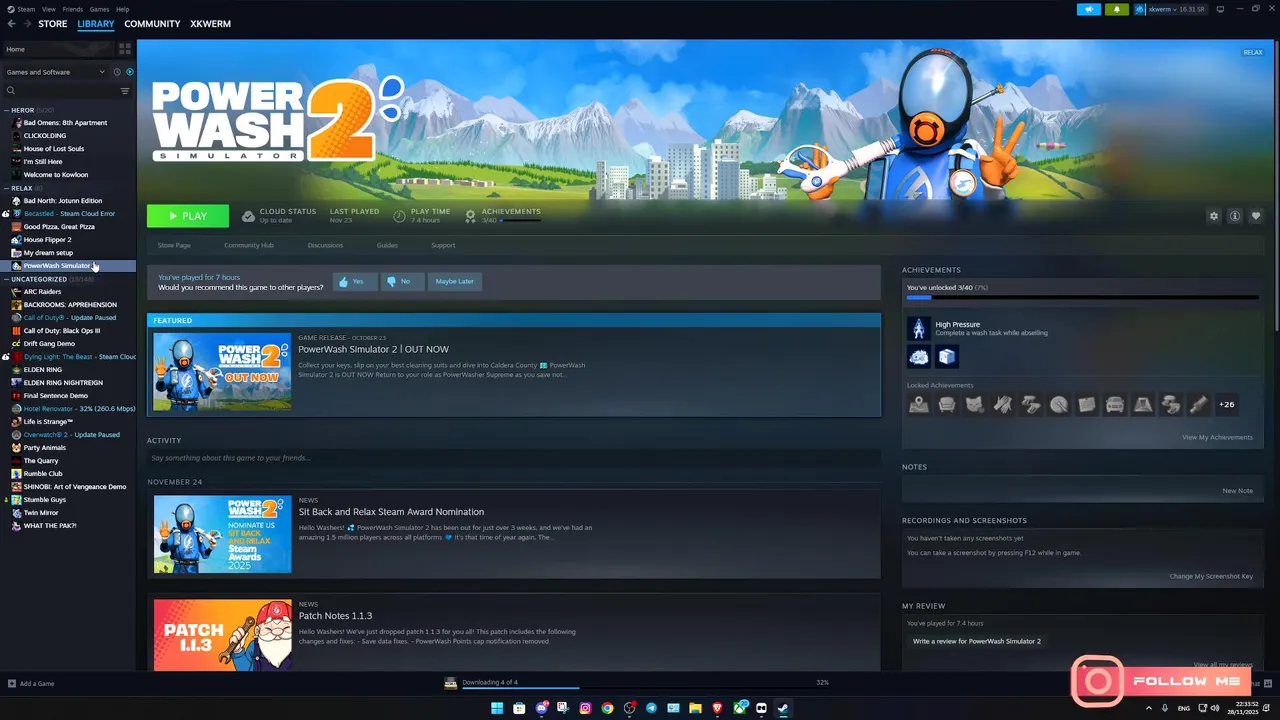Select ELDEN RING NIGHTREIGN in library
Viewport: 1280px width, 720px height.
[x=62, y=382]
